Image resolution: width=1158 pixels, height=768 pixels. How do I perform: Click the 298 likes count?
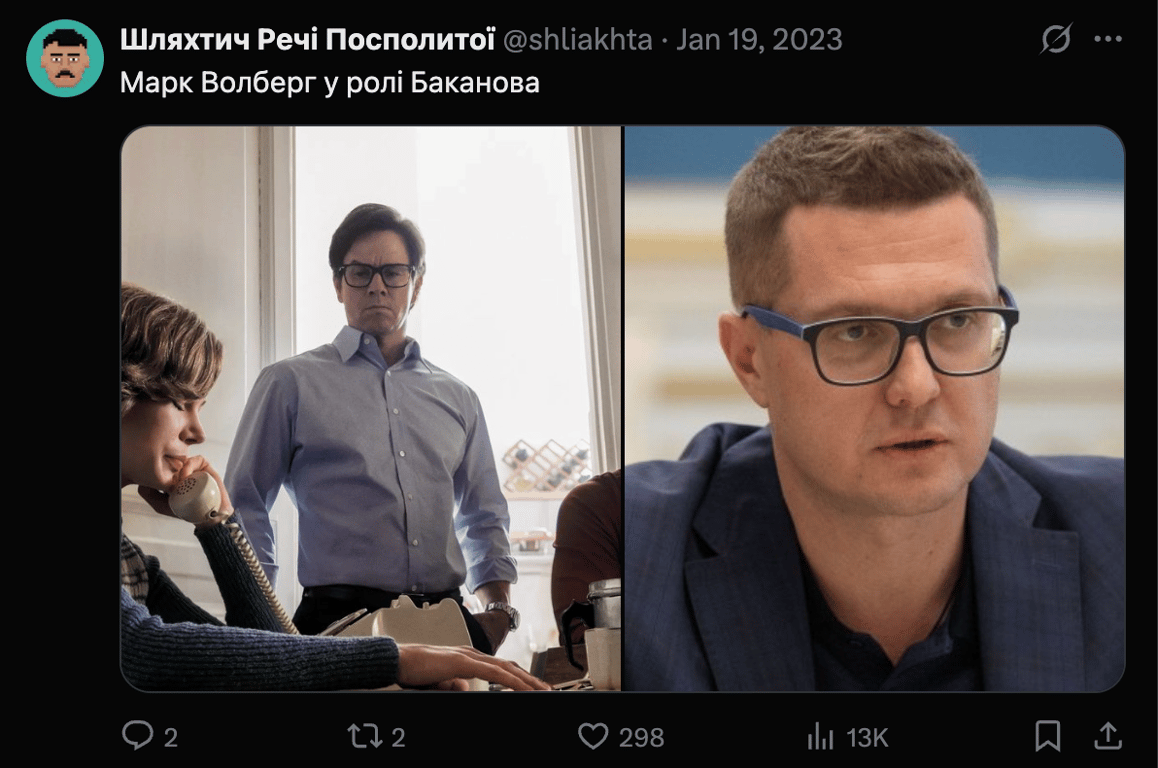click(642, 737)
